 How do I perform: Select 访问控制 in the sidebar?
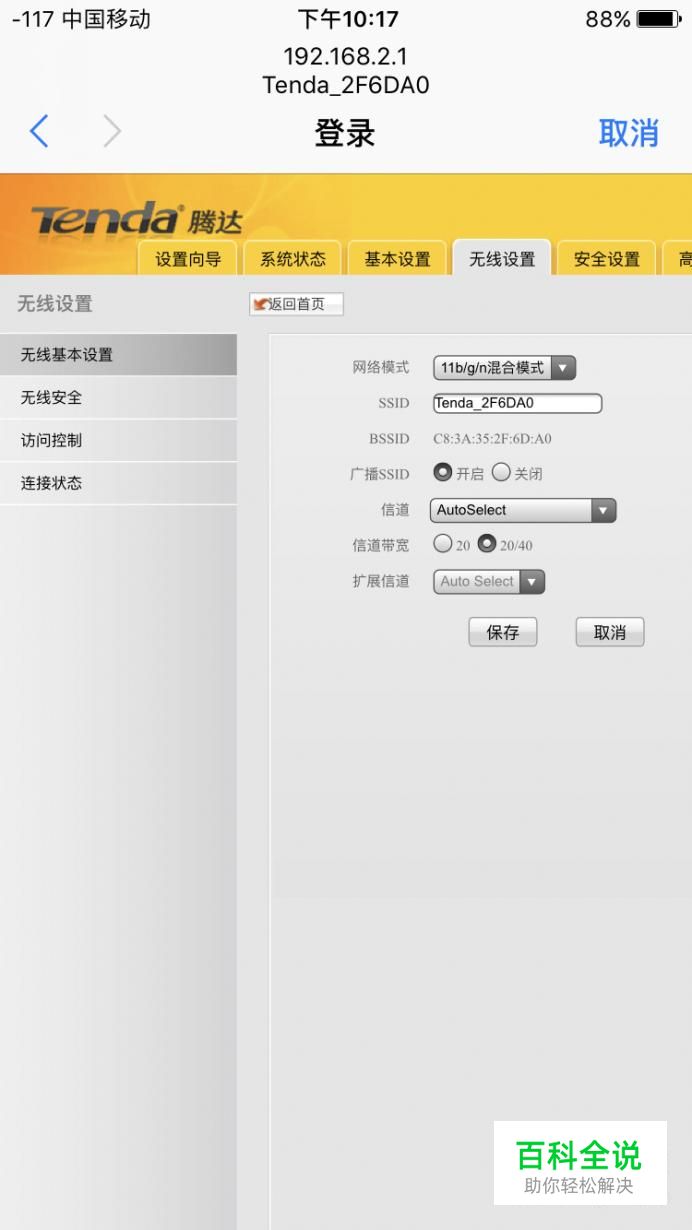coord(118,441)
